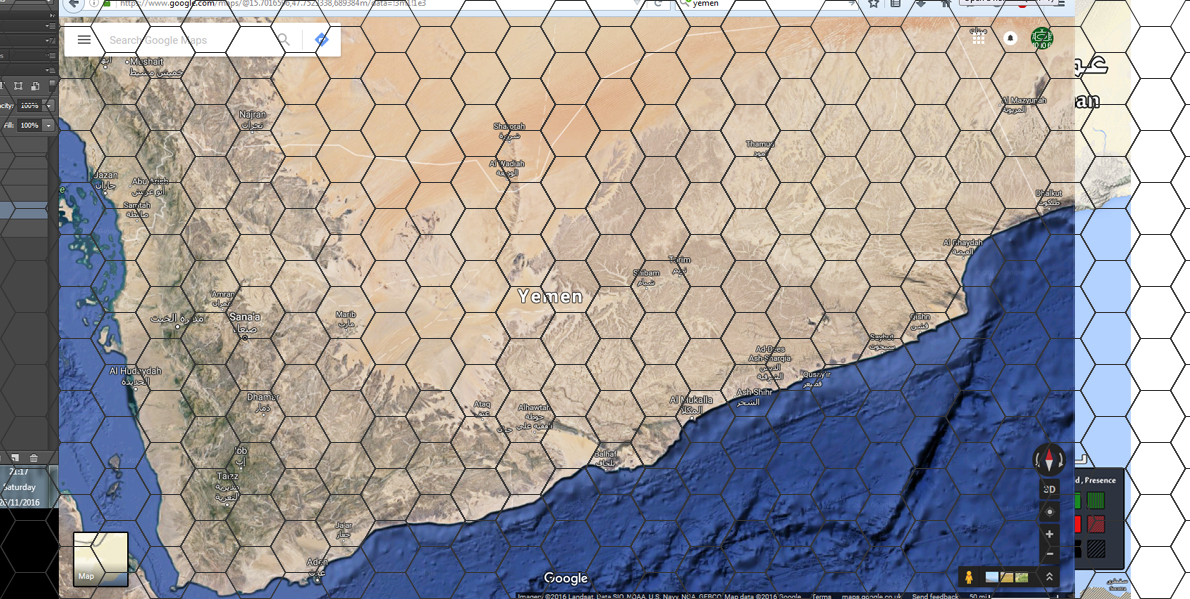Click the Al Mukalla label
The image size is (1190, 599).
pos(691,399)
